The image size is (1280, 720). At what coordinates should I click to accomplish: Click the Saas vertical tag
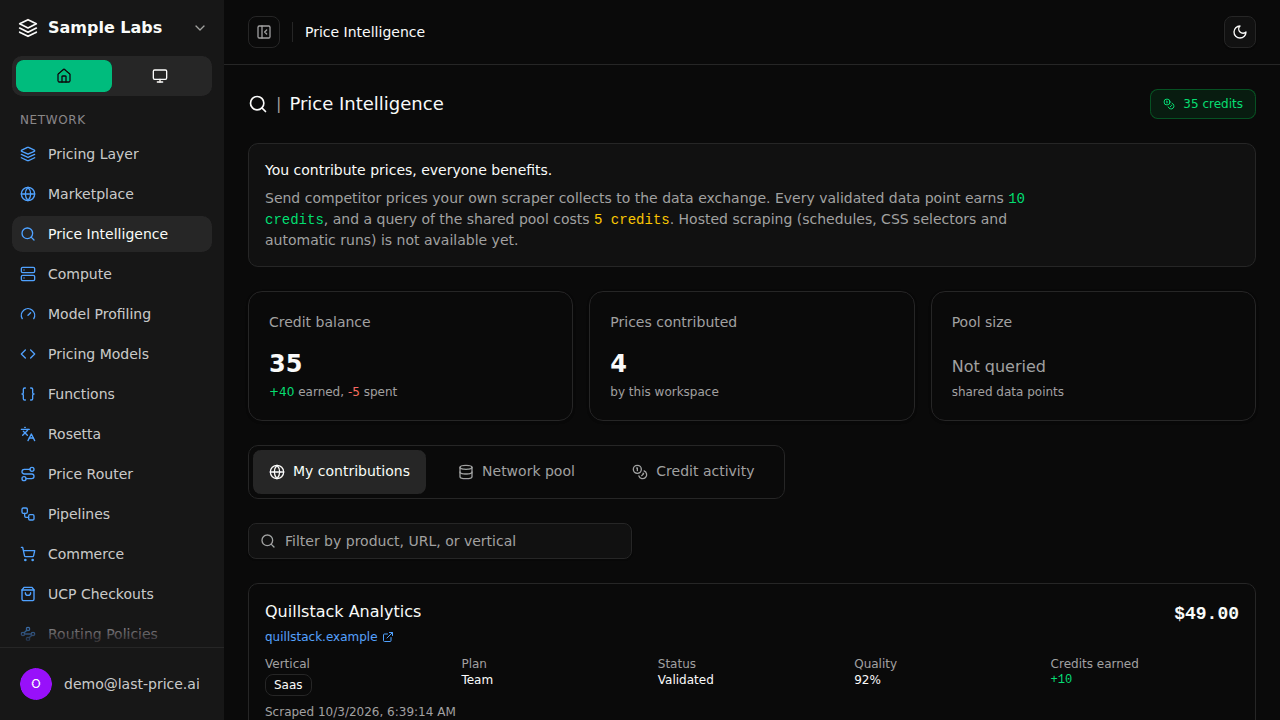[289, 685]
